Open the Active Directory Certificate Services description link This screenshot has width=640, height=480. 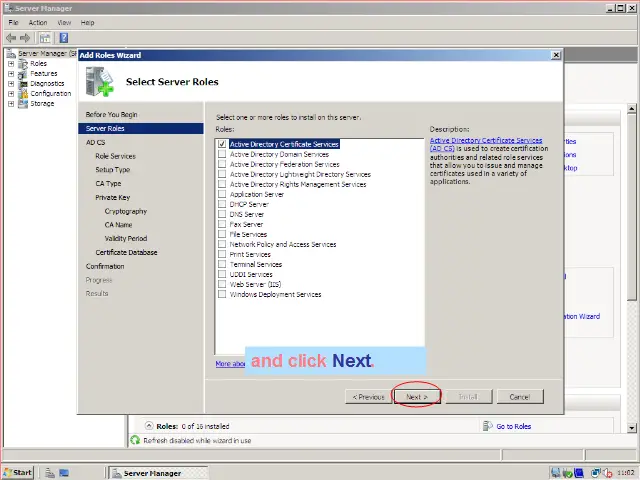(x=486, y=144)
